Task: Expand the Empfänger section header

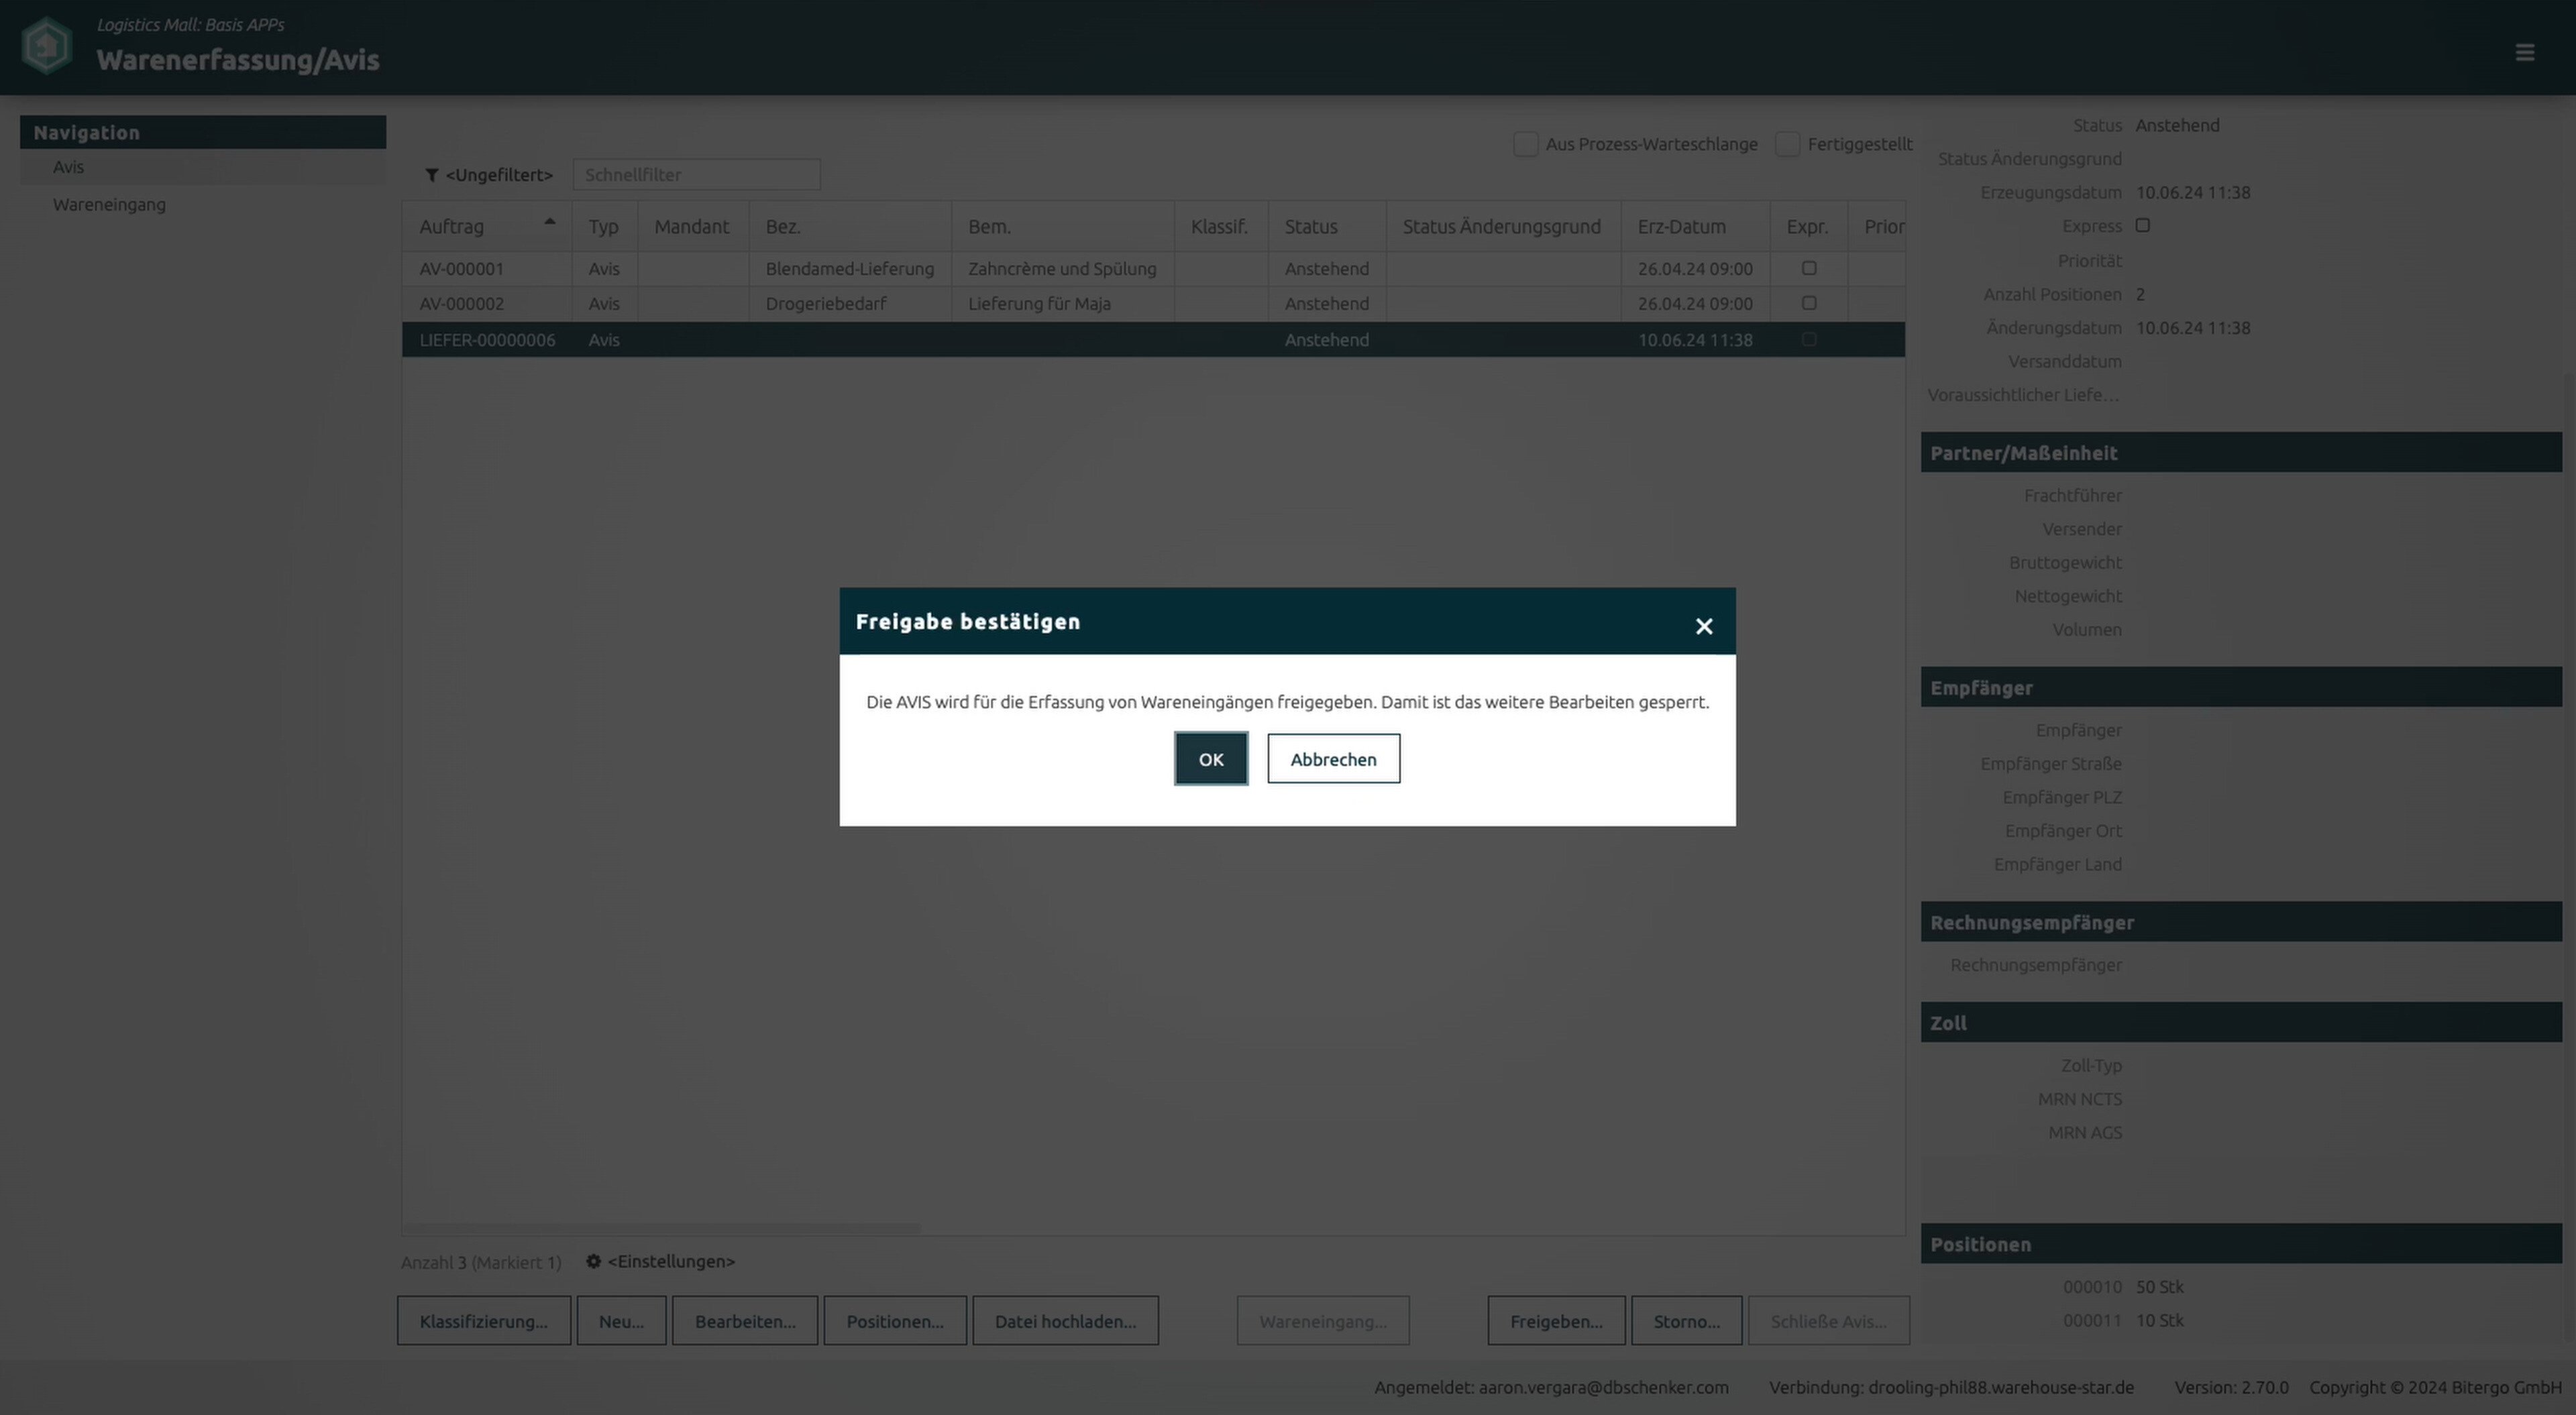Action: (2241, 688)
